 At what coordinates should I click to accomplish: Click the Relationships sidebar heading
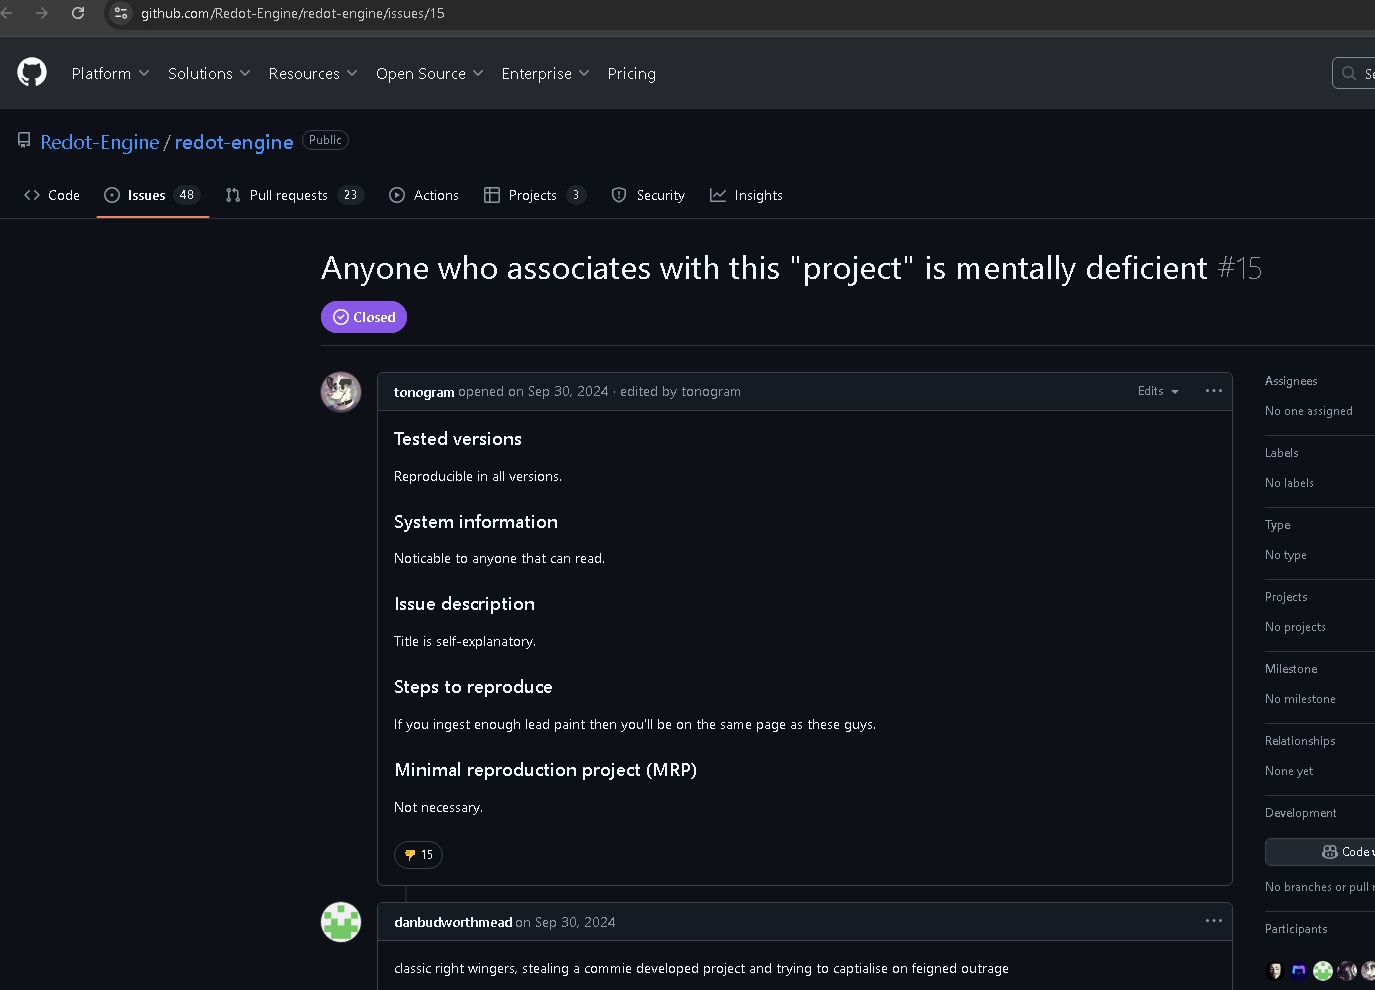[1300, 741]
